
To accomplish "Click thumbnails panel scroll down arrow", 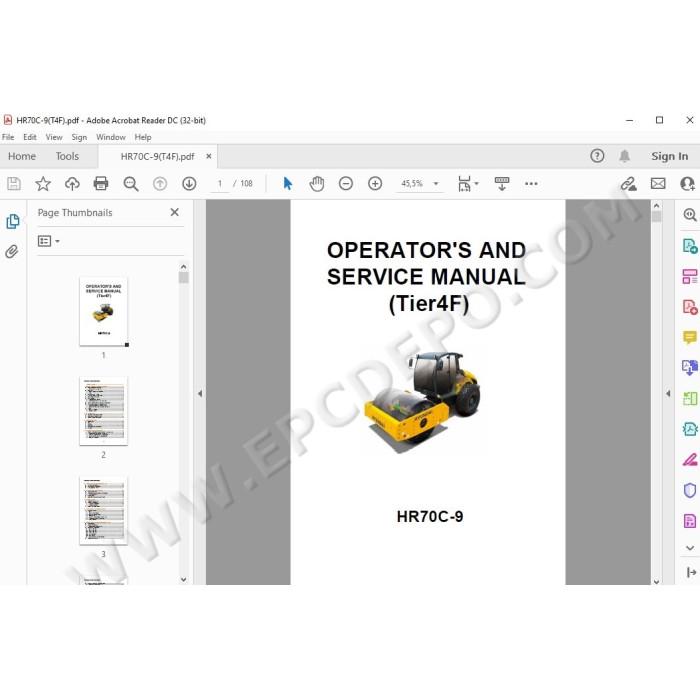I will 183,579.
